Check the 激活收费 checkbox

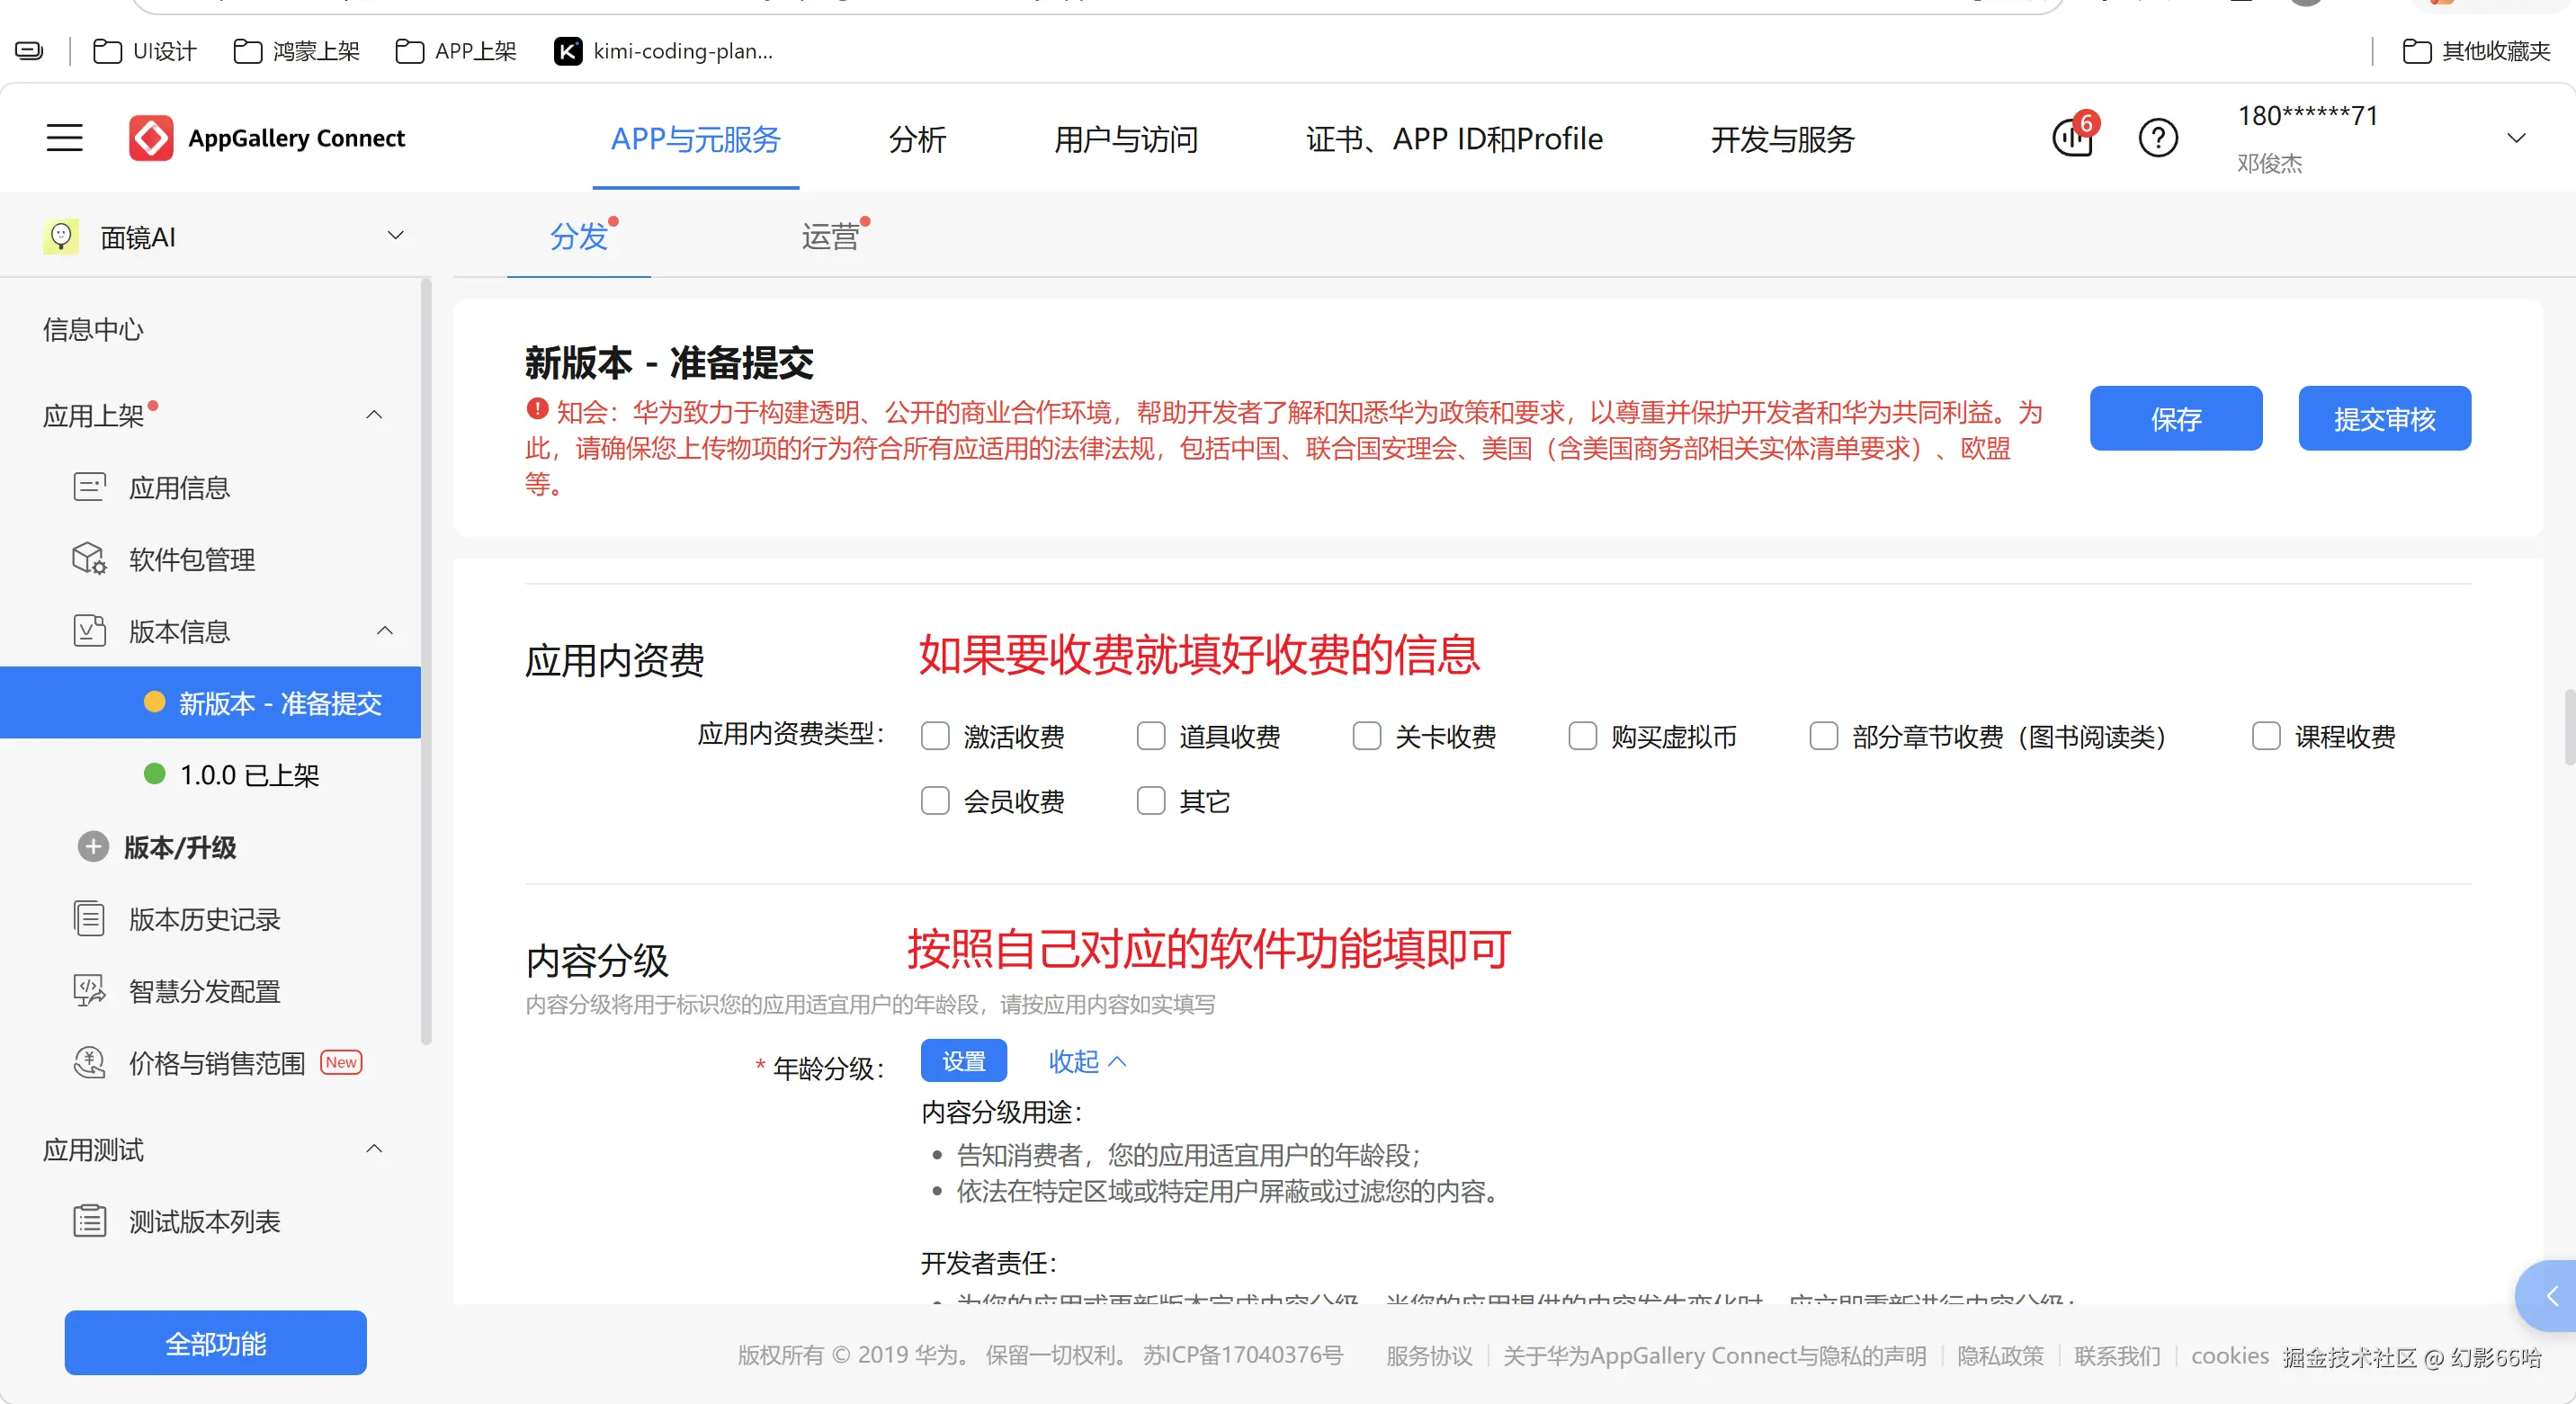pos(935,736)
